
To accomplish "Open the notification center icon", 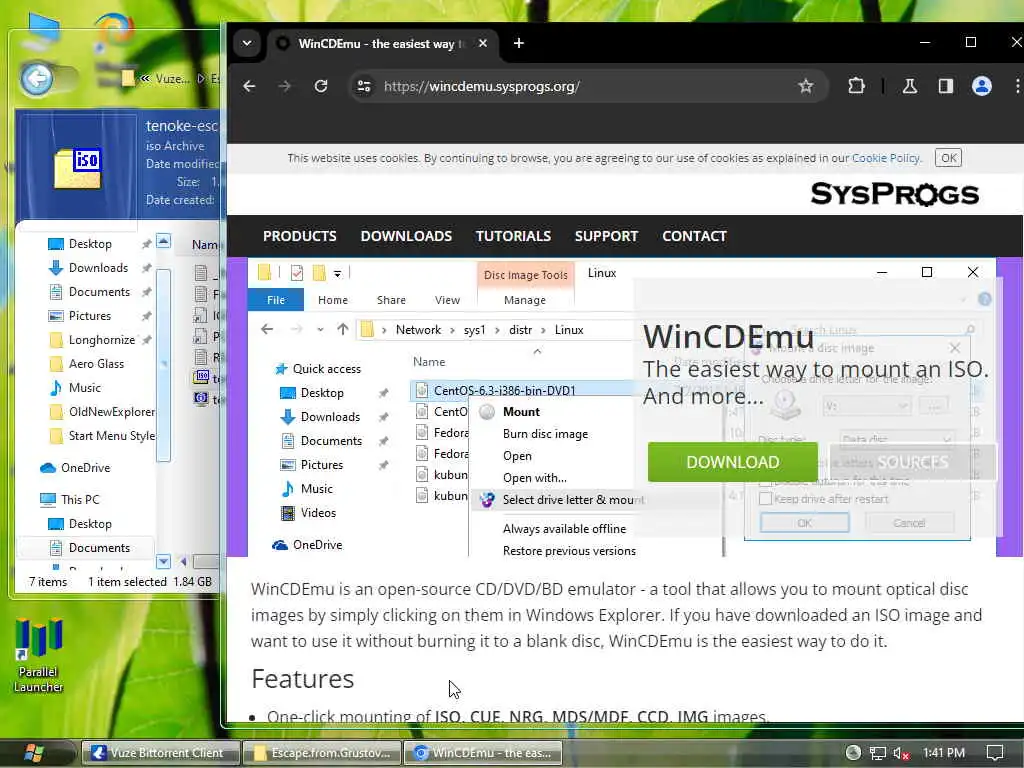I will [x=995, y=753].
